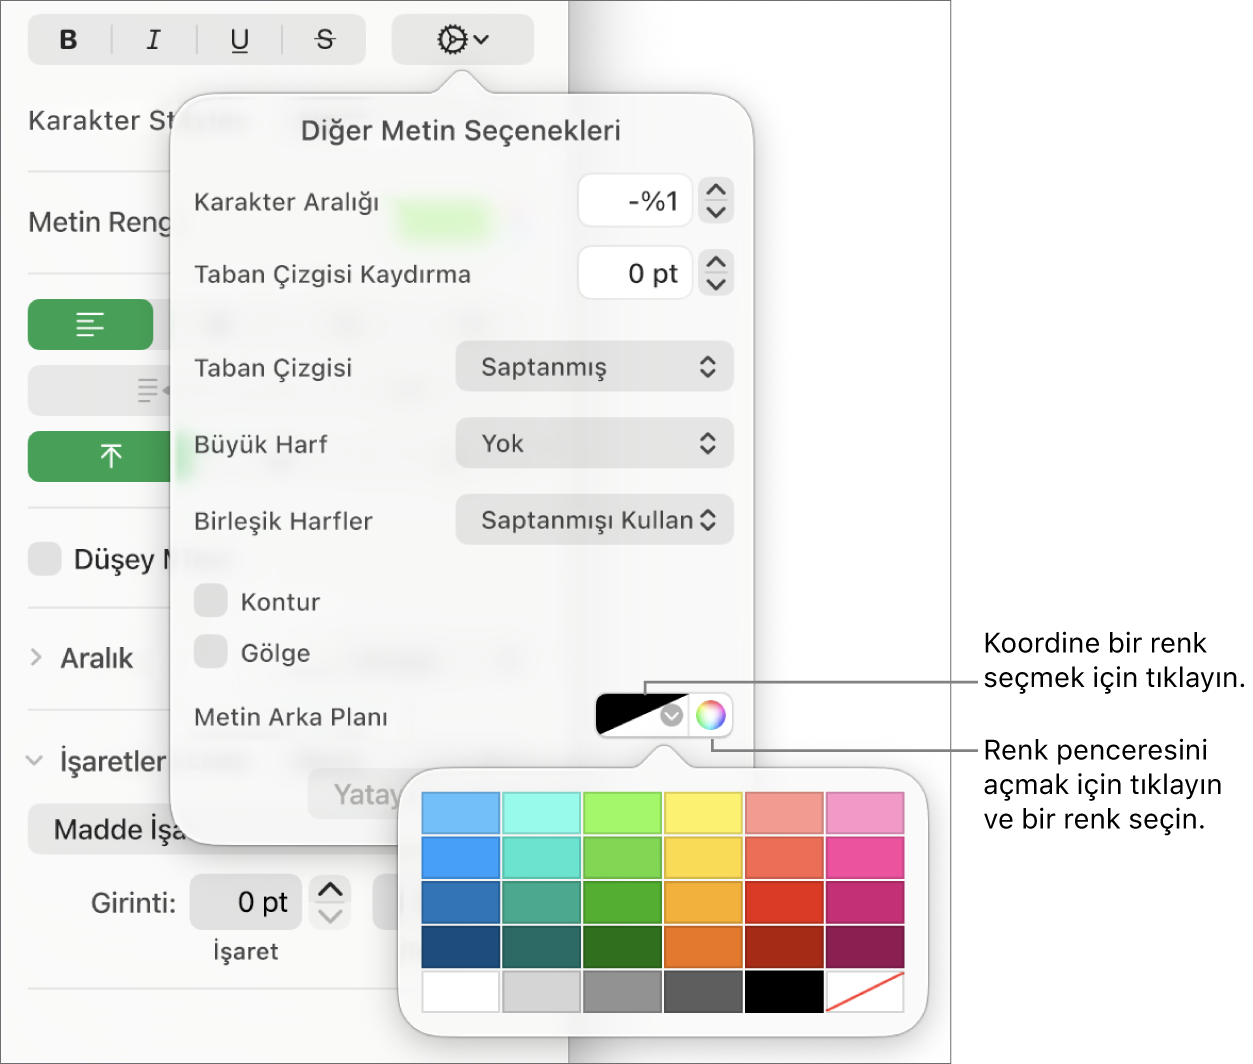The image size is (1253, 1064).
Task: Pick the yellow swatch in second row
Action: [x=704, y=858]
